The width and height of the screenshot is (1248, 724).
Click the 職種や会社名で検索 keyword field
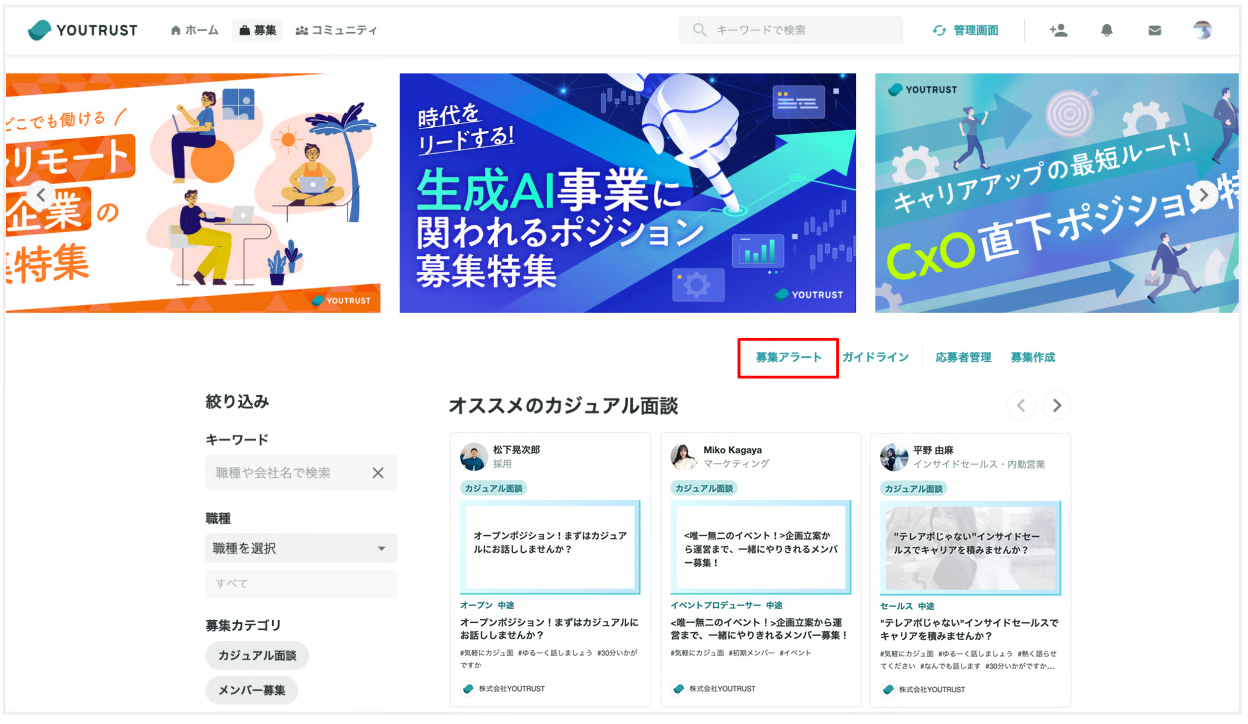[x=301, y=472]
